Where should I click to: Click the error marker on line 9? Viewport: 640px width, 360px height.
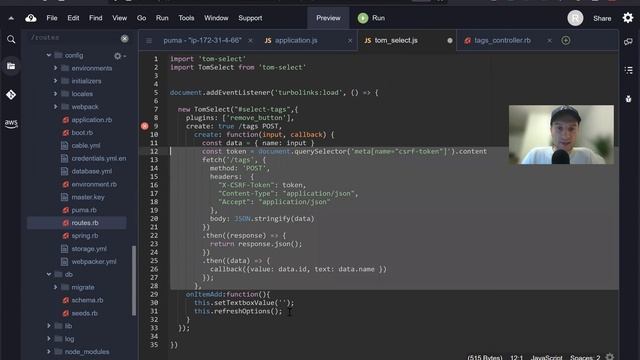pos(144,126)
